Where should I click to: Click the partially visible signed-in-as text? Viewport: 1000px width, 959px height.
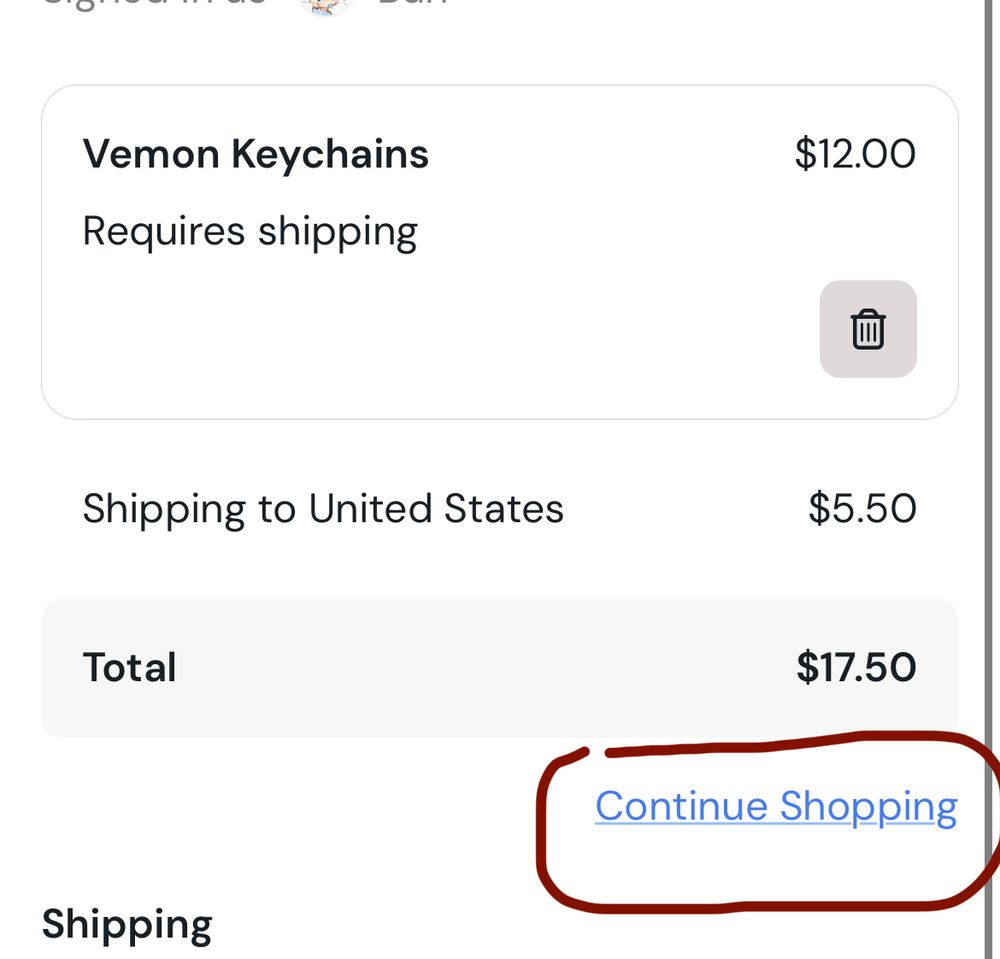(153, 3)
